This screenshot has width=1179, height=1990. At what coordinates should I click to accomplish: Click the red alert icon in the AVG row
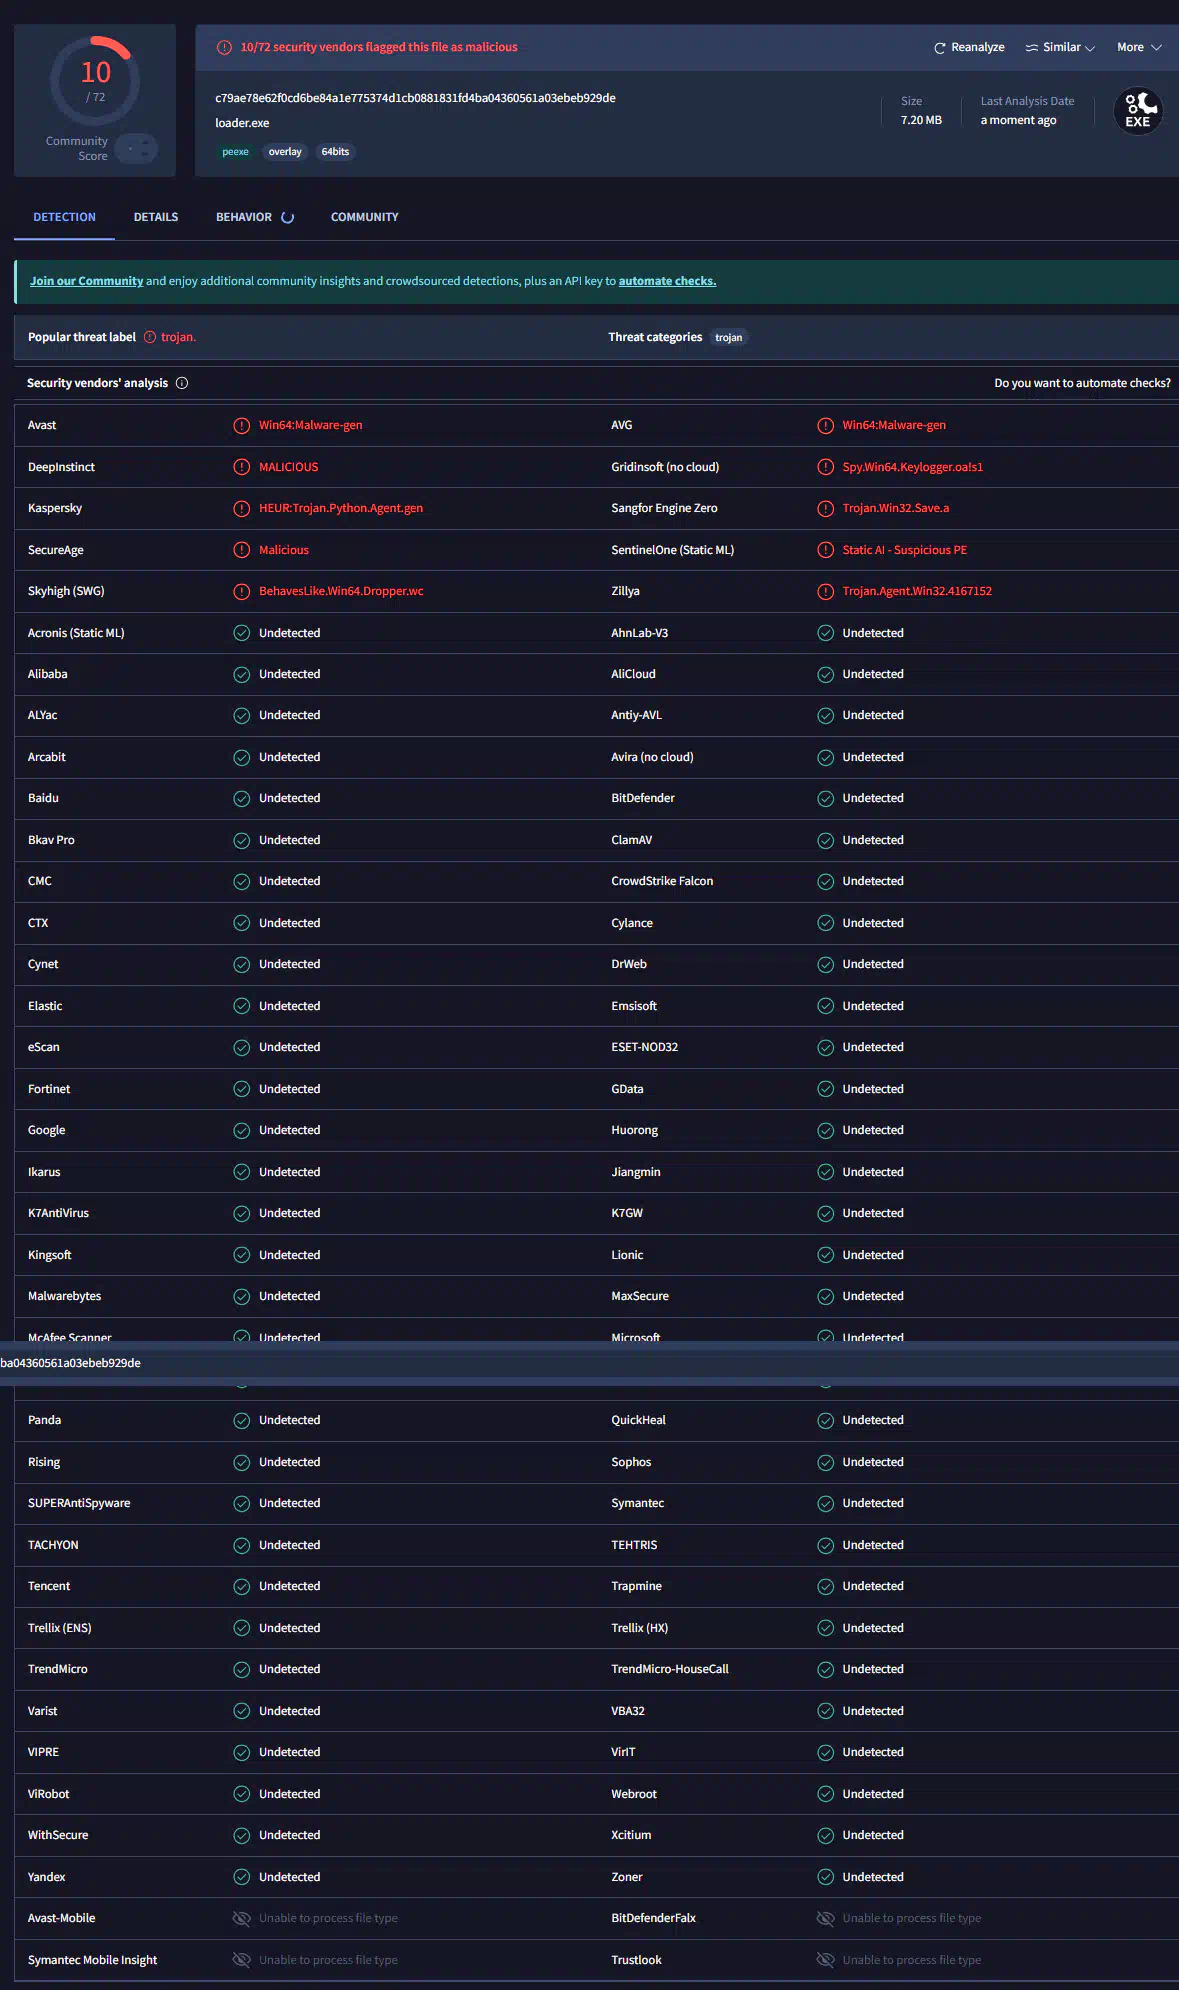[x=825, y=425]
